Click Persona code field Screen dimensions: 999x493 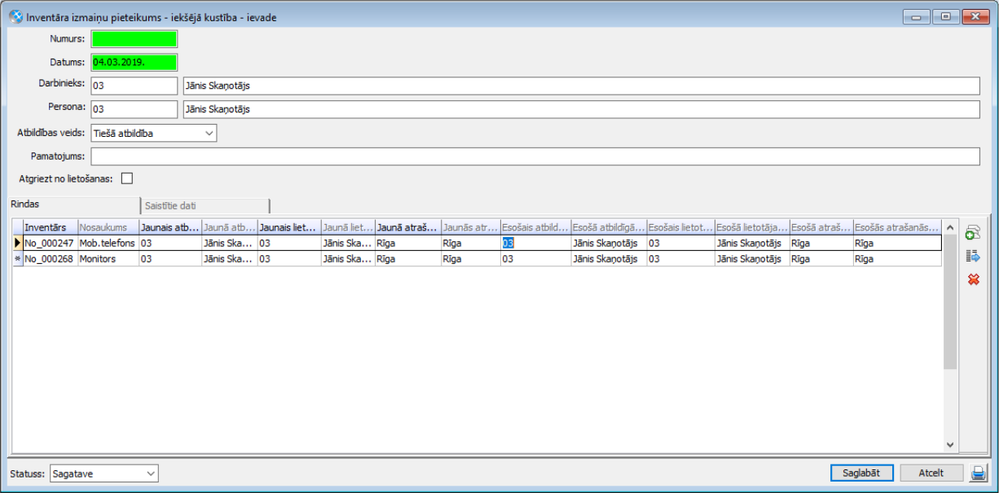tap(134, 109)
